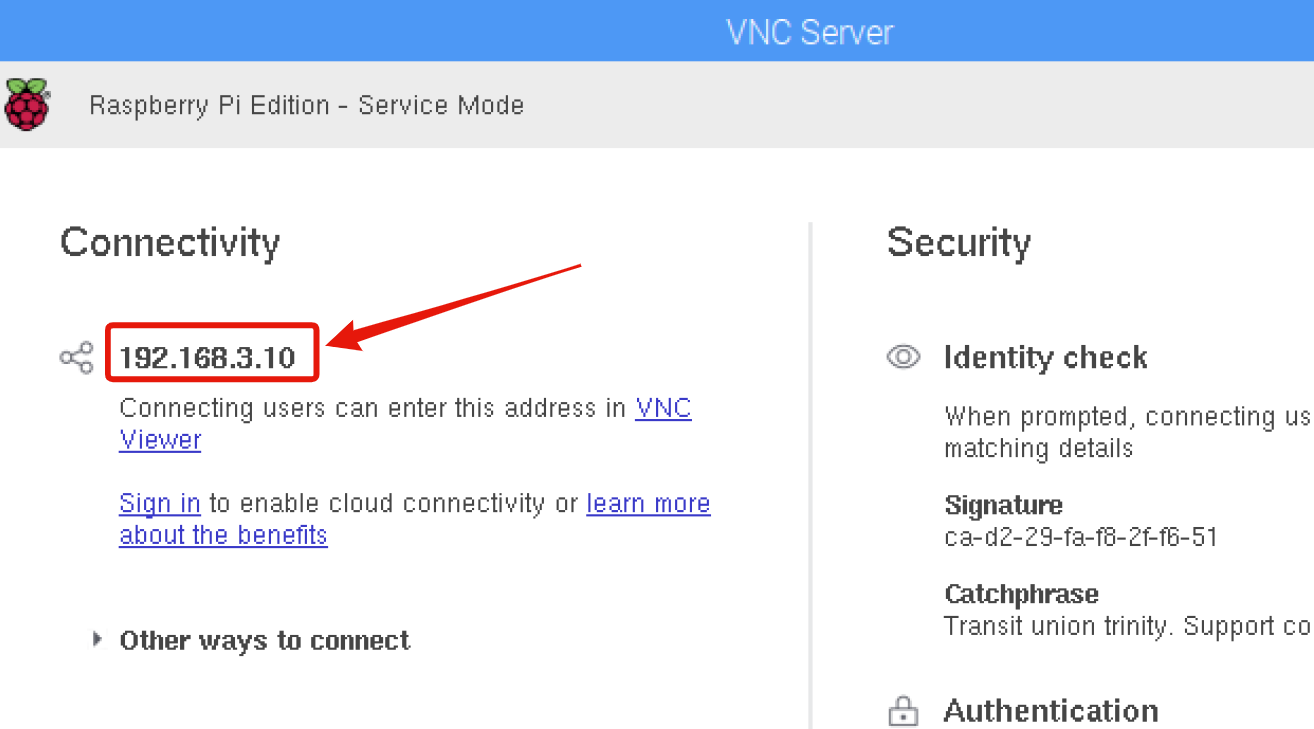Click the bold Catchphrase label
Viewport: 1314px width, 729px height.
click(x=1021, y=594)
